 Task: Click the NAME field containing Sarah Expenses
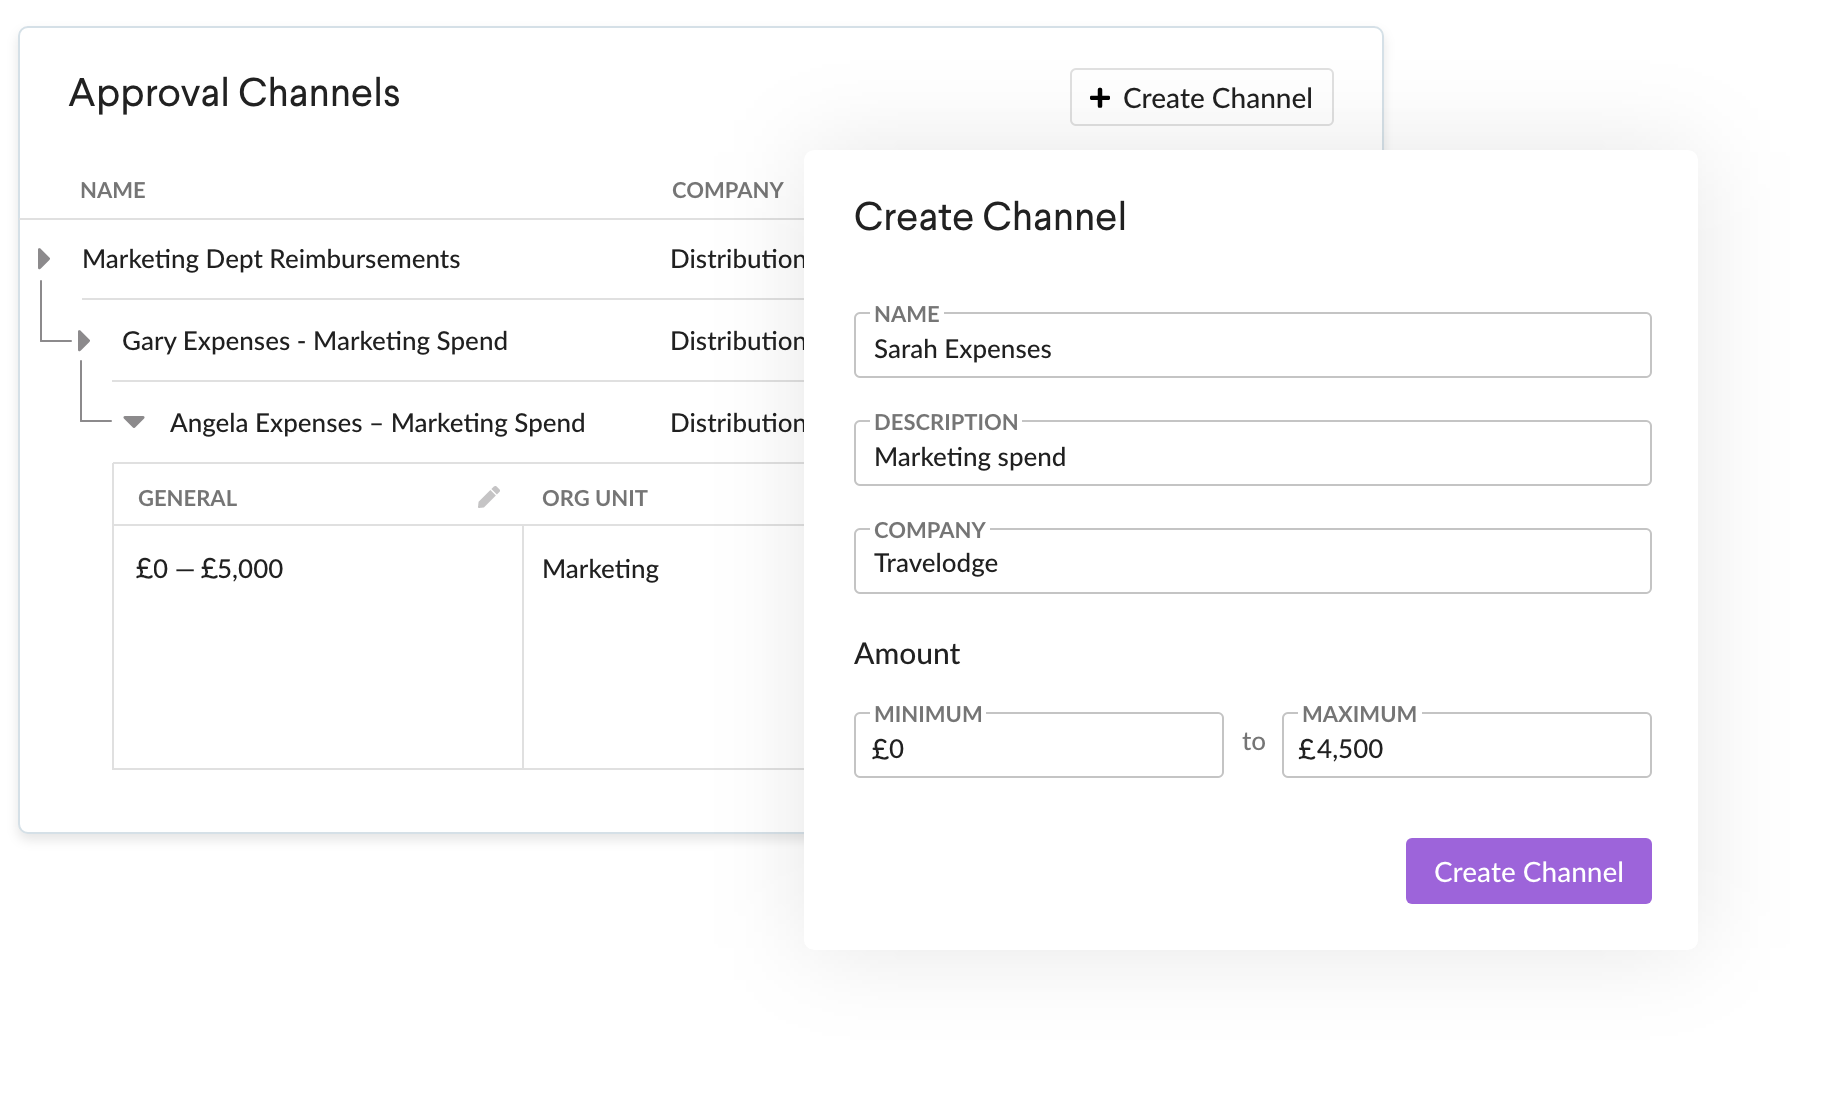click(1252, 348)
